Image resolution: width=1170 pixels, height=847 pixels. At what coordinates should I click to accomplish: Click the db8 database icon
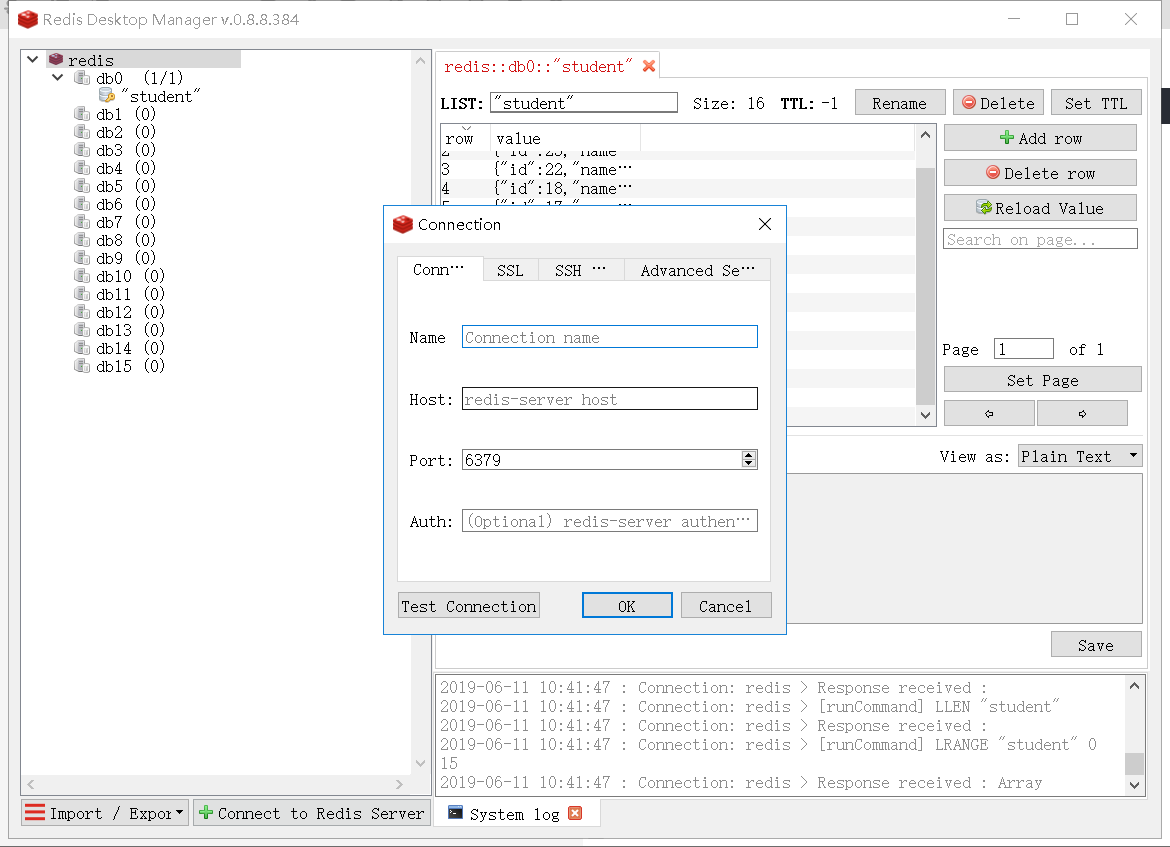[82, 240]
